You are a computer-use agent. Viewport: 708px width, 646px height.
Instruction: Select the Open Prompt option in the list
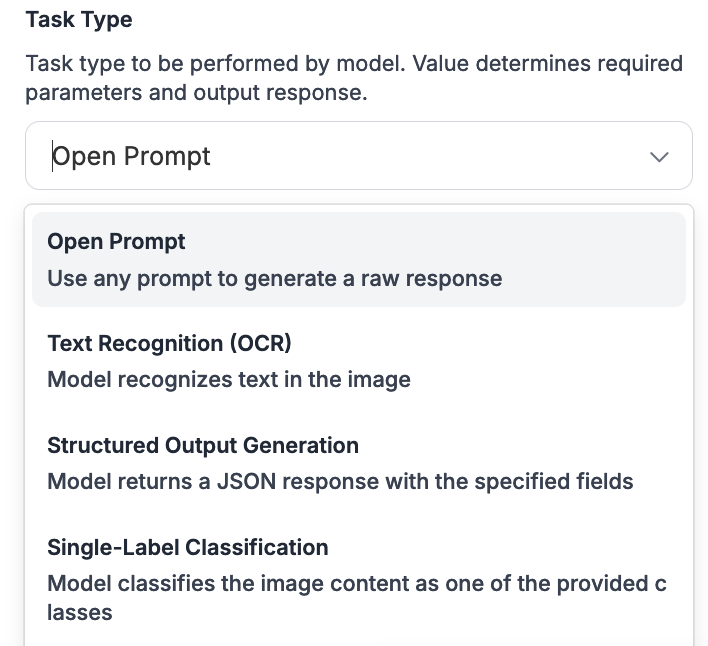pyautogui.click(x=358, y=259)
